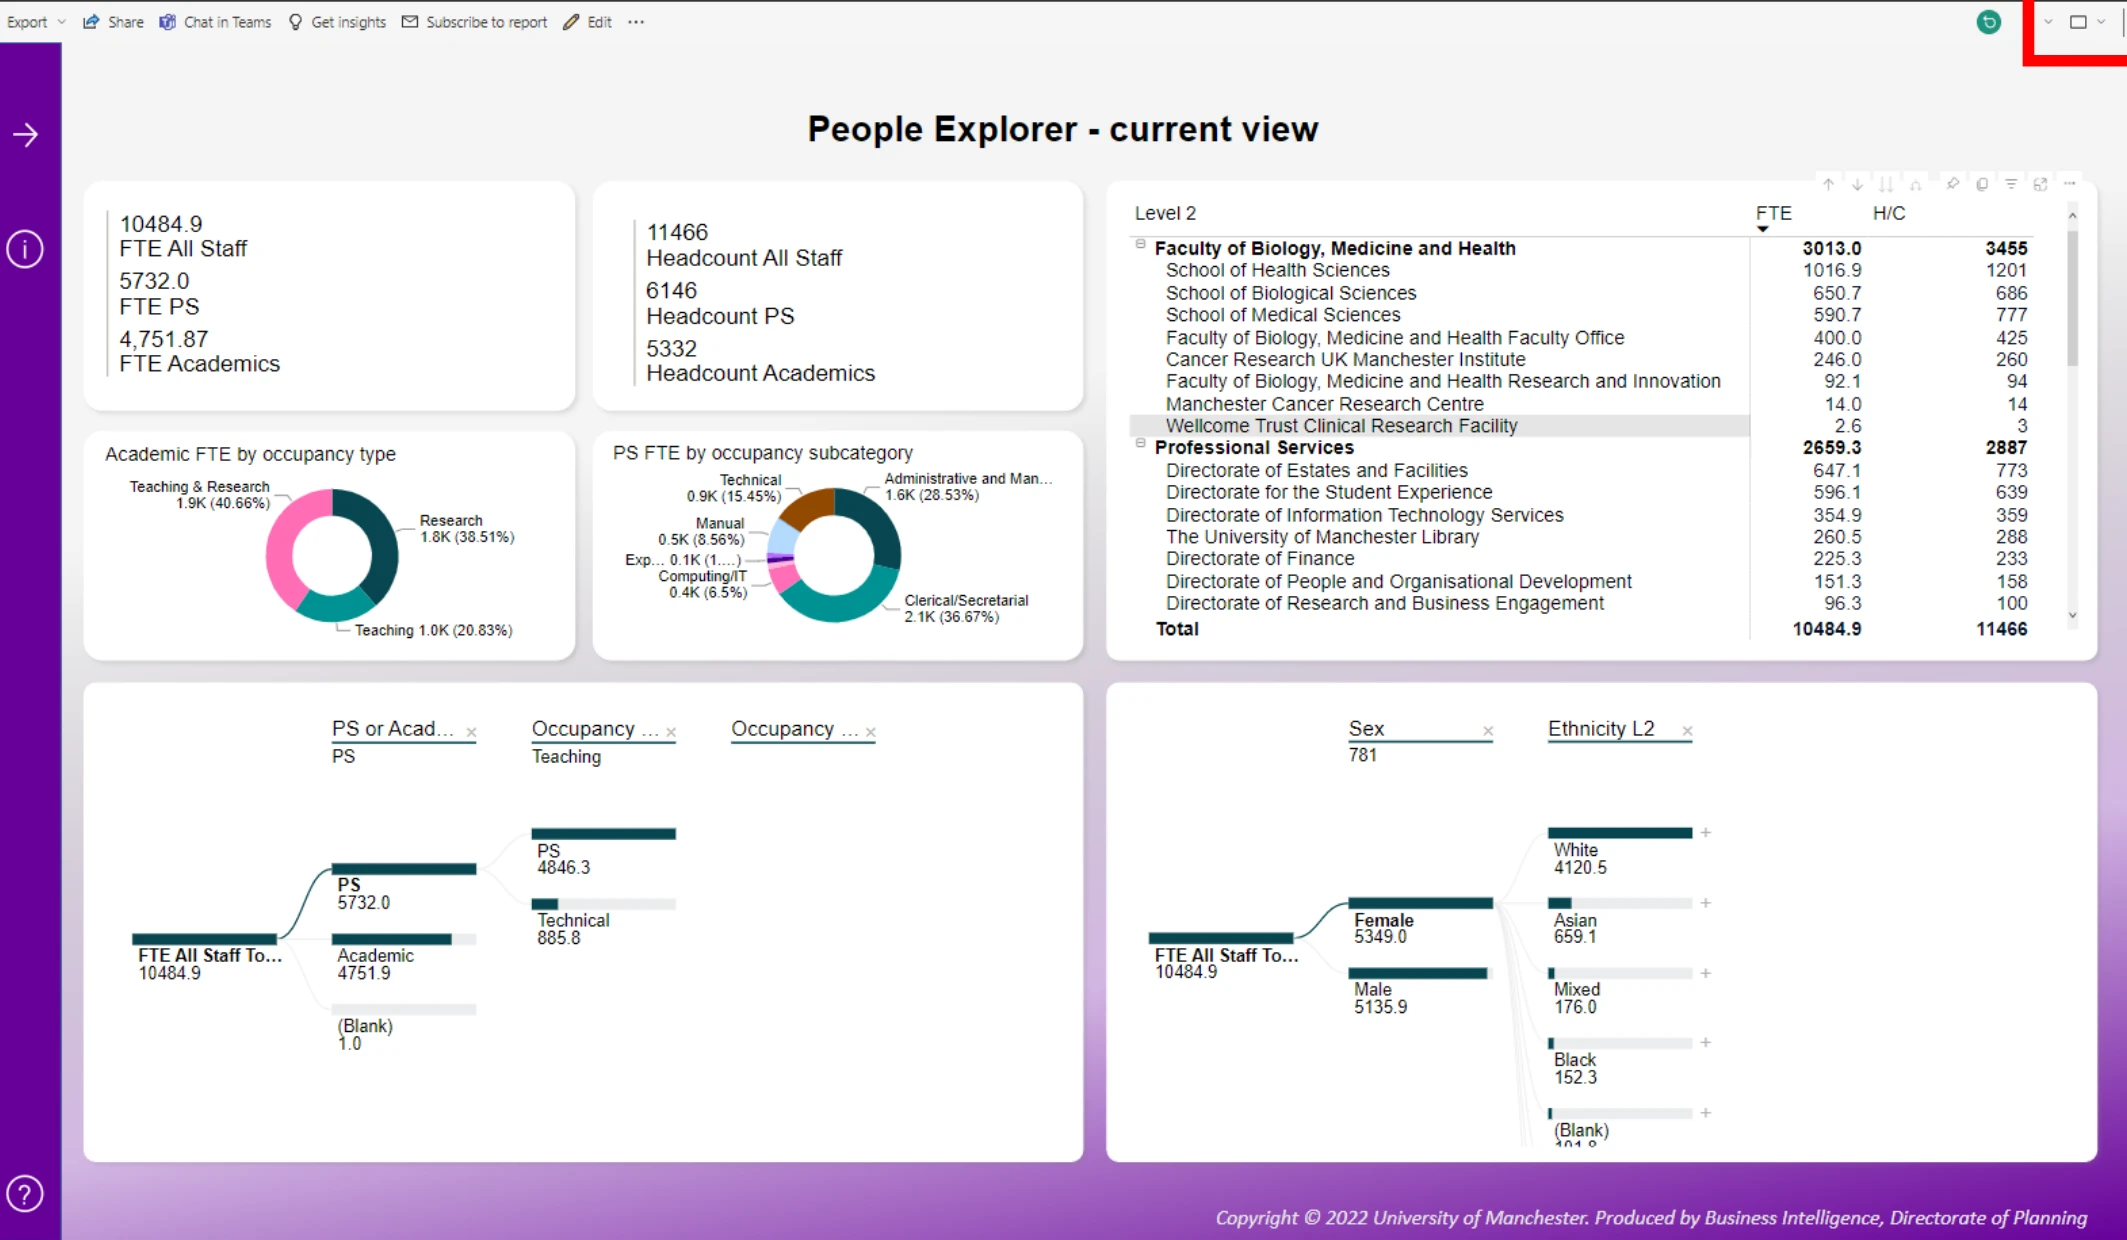
Task: Open Chat in Teams
Action: pyautogui.click(x=215, y=22)
